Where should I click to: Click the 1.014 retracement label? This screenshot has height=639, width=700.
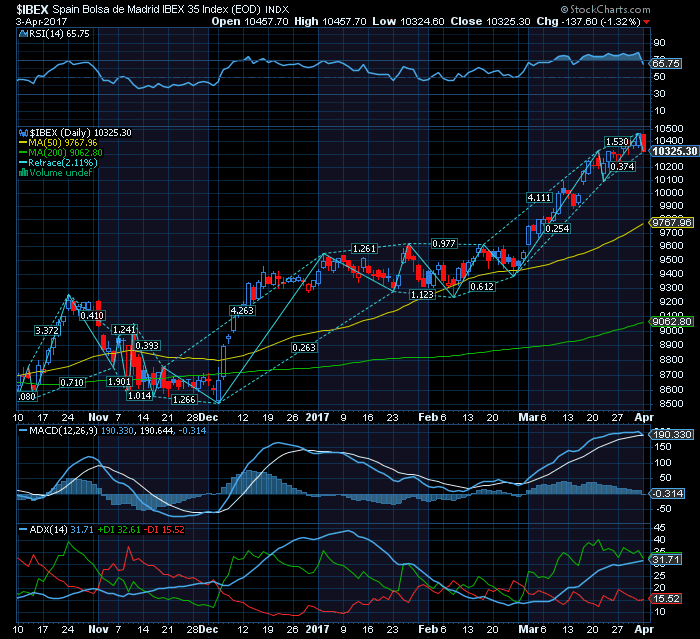tap(139, 396)
